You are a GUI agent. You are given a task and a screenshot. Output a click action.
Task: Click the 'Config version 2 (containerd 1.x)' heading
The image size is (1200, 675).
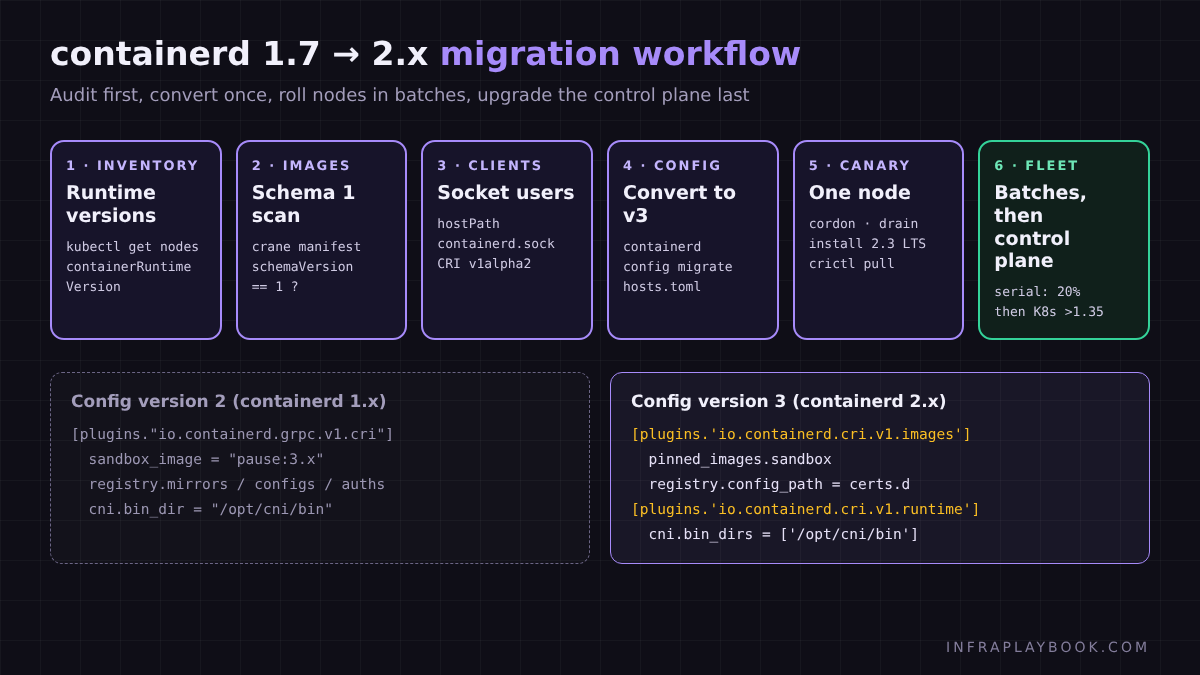(228, 401)
